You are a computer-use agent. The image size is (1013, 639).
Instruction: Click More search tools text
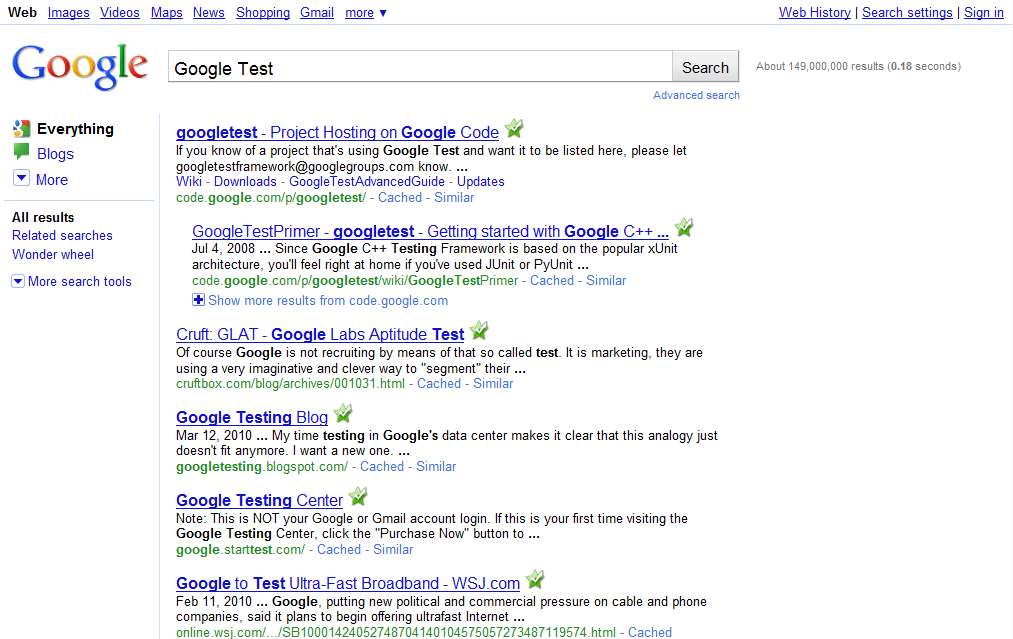(79, 281)
